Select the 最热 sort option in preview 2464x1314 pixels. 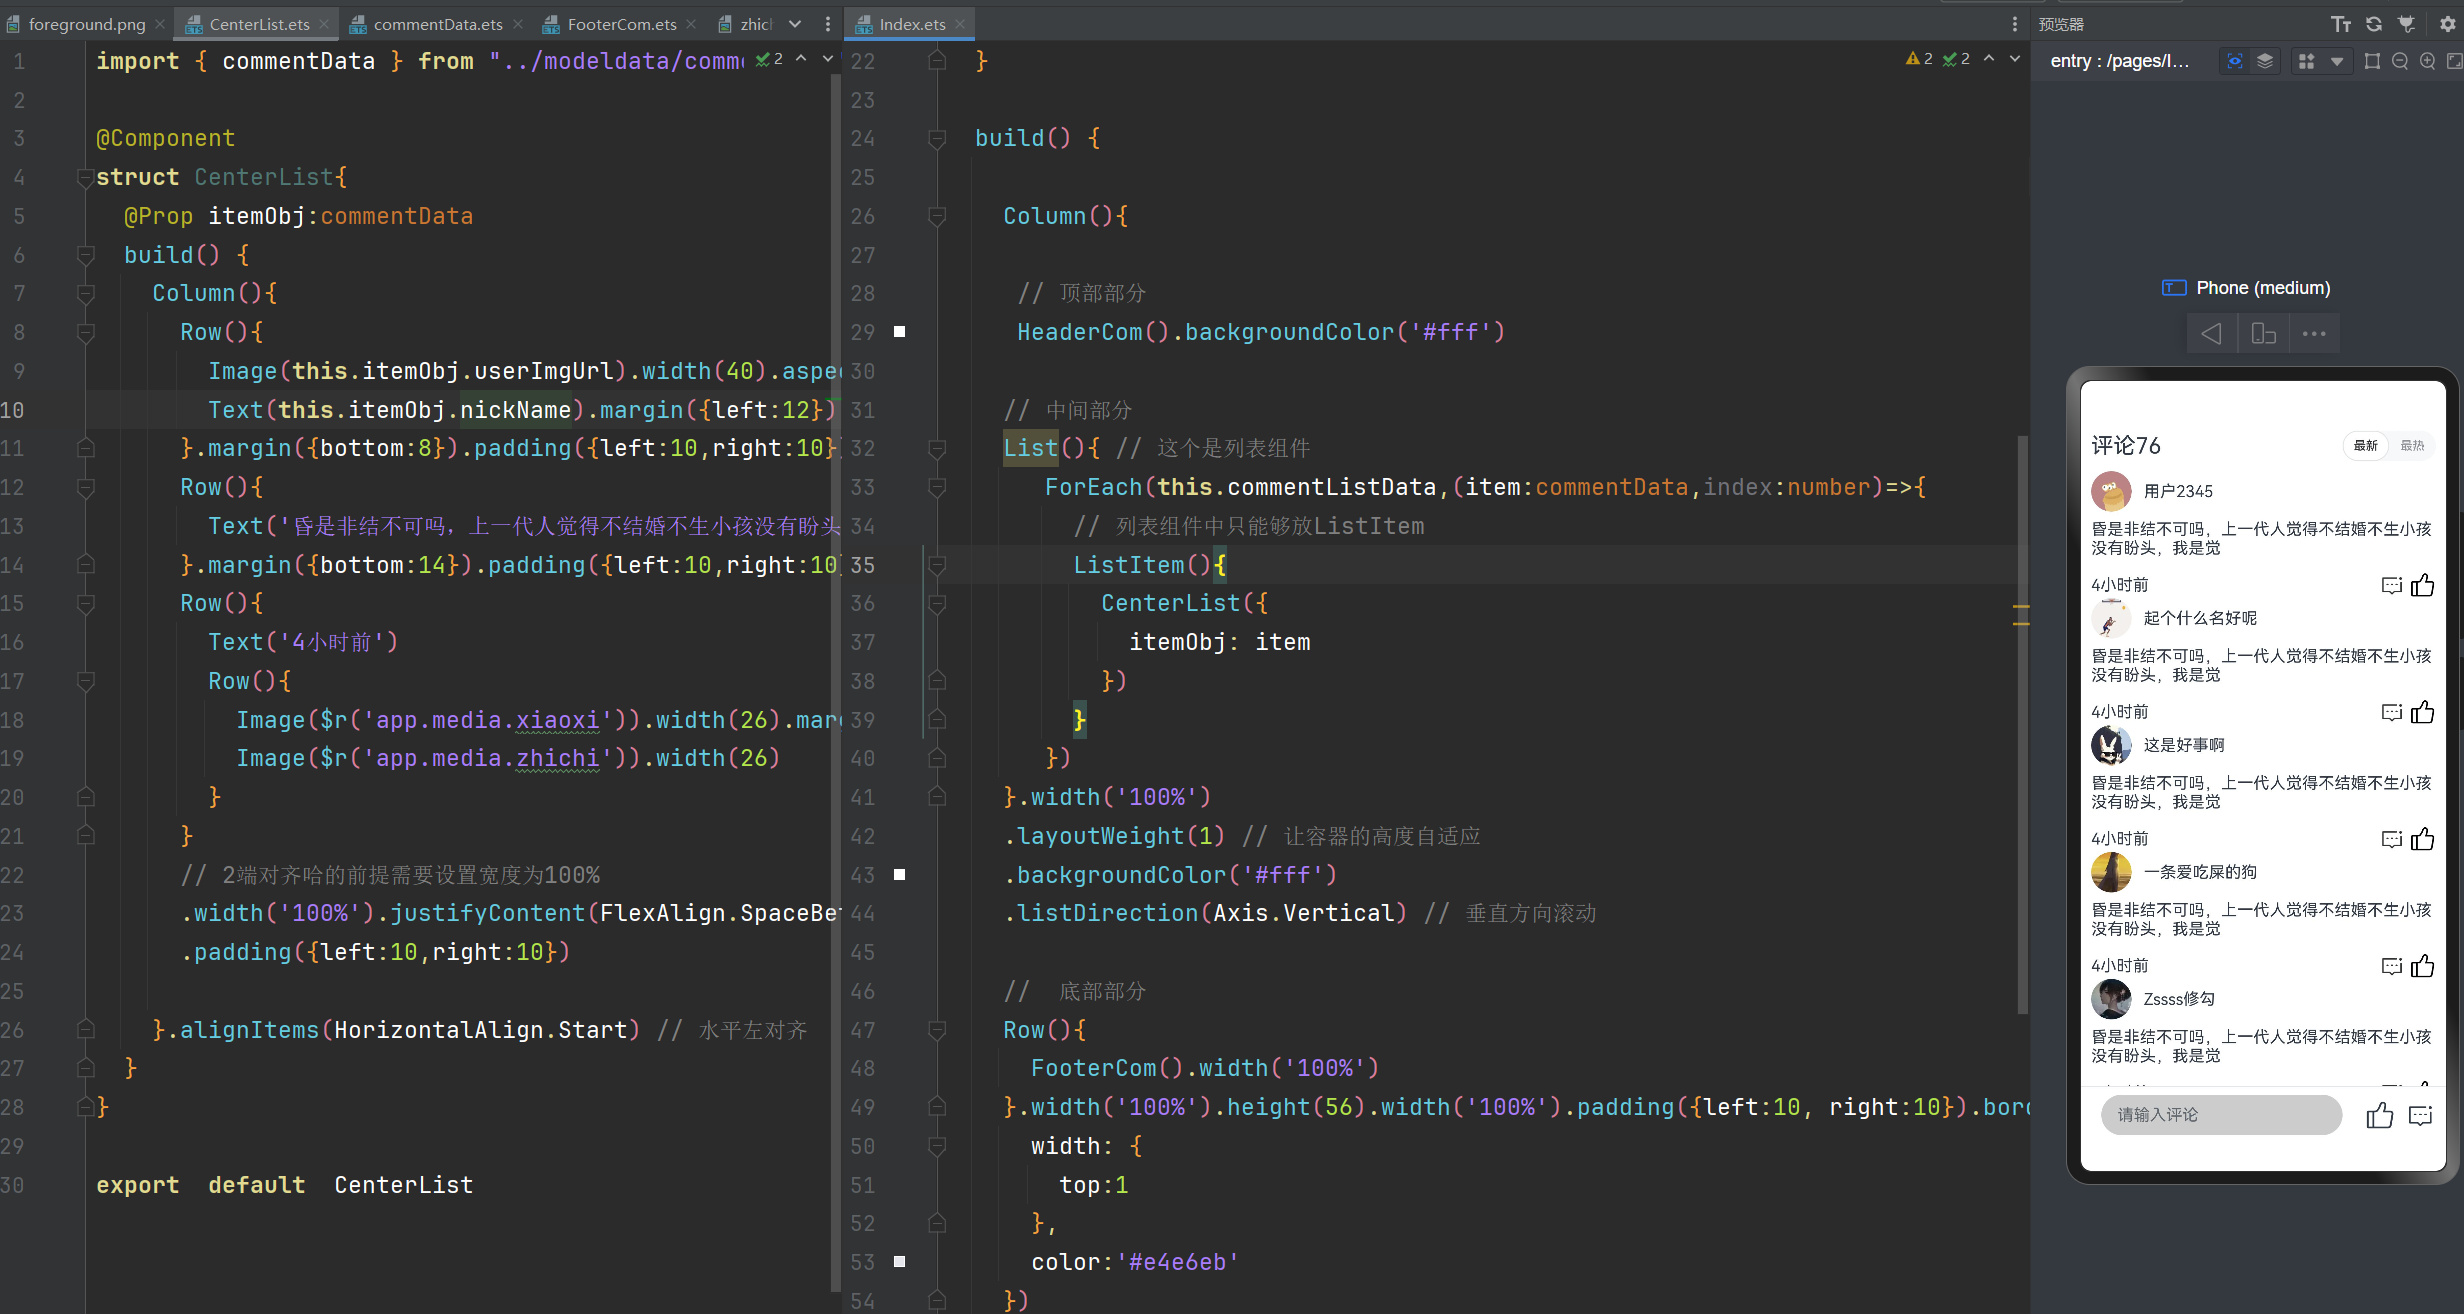click(x=2412, y=445)
